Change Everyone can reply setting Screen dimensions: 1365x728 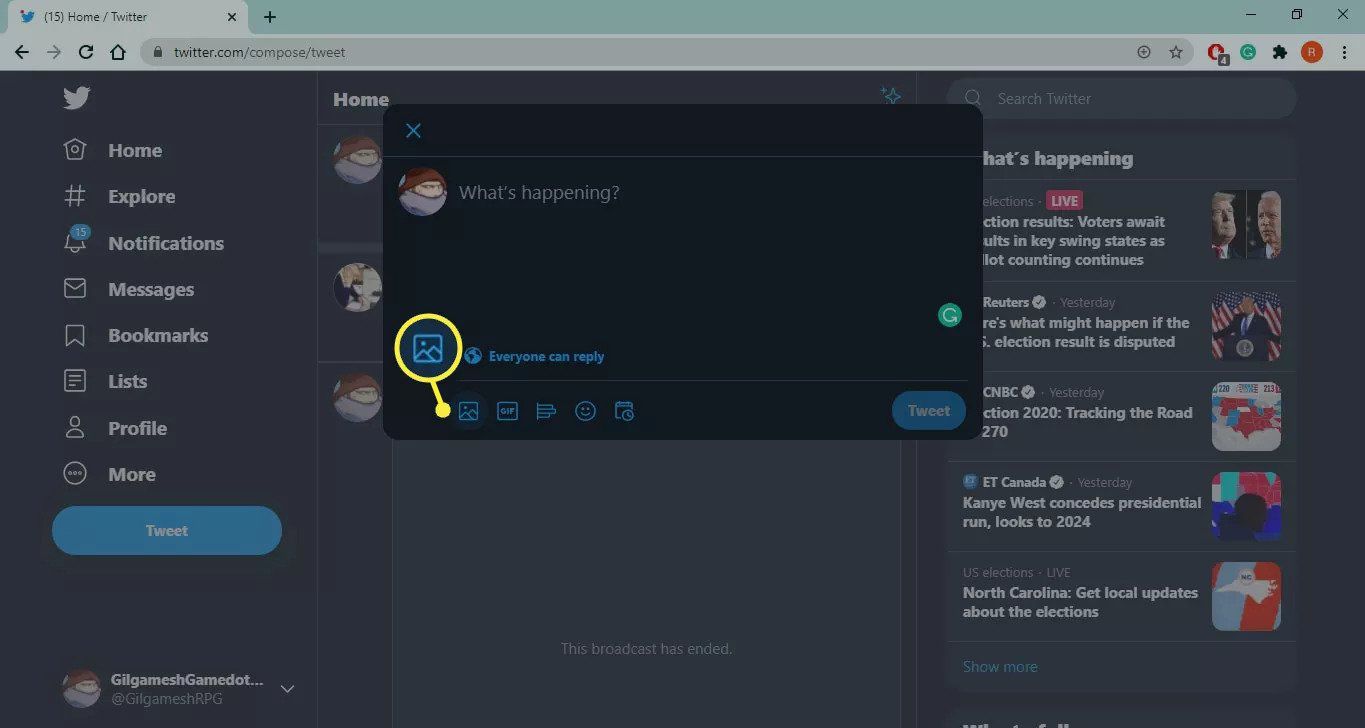[x=535, y=356]
